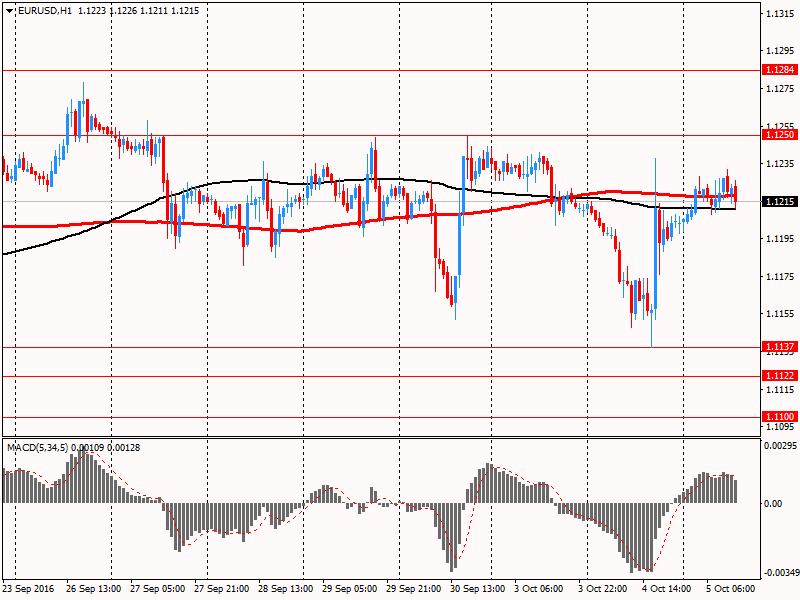Click the 1.1095 price scale value
800x600 pixels.
point(780,427)
